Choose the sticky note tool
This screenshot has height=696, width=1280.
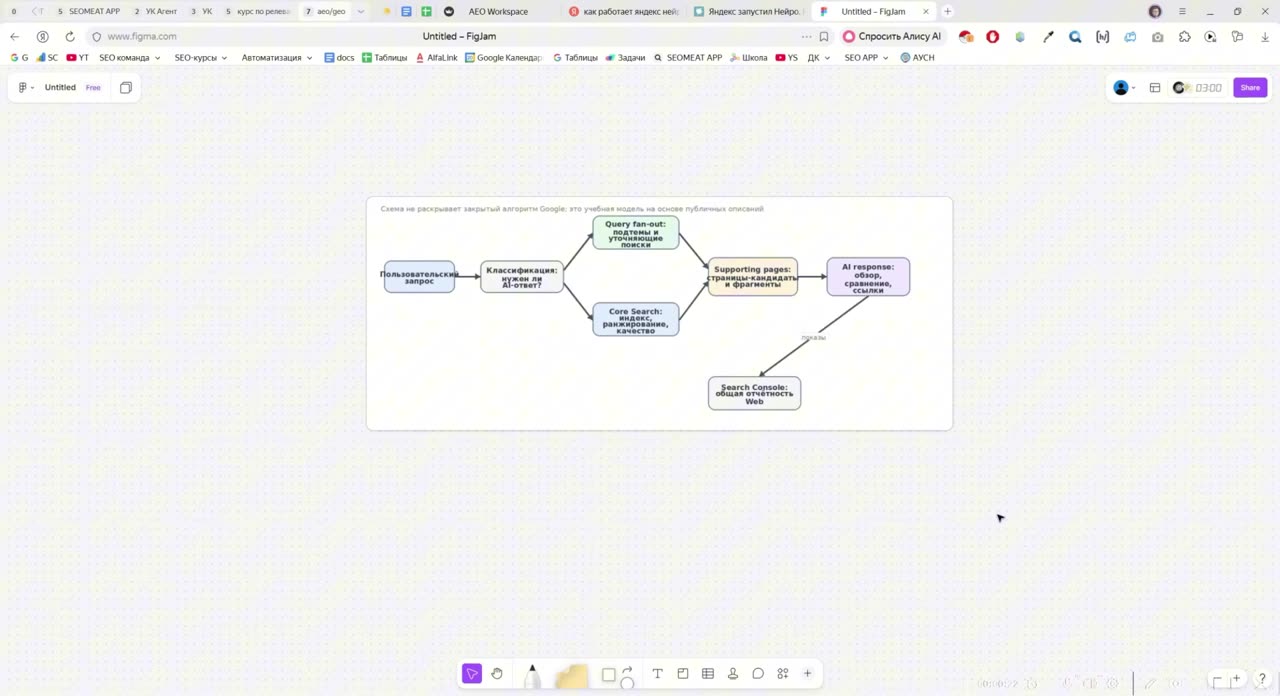[571, 677]
